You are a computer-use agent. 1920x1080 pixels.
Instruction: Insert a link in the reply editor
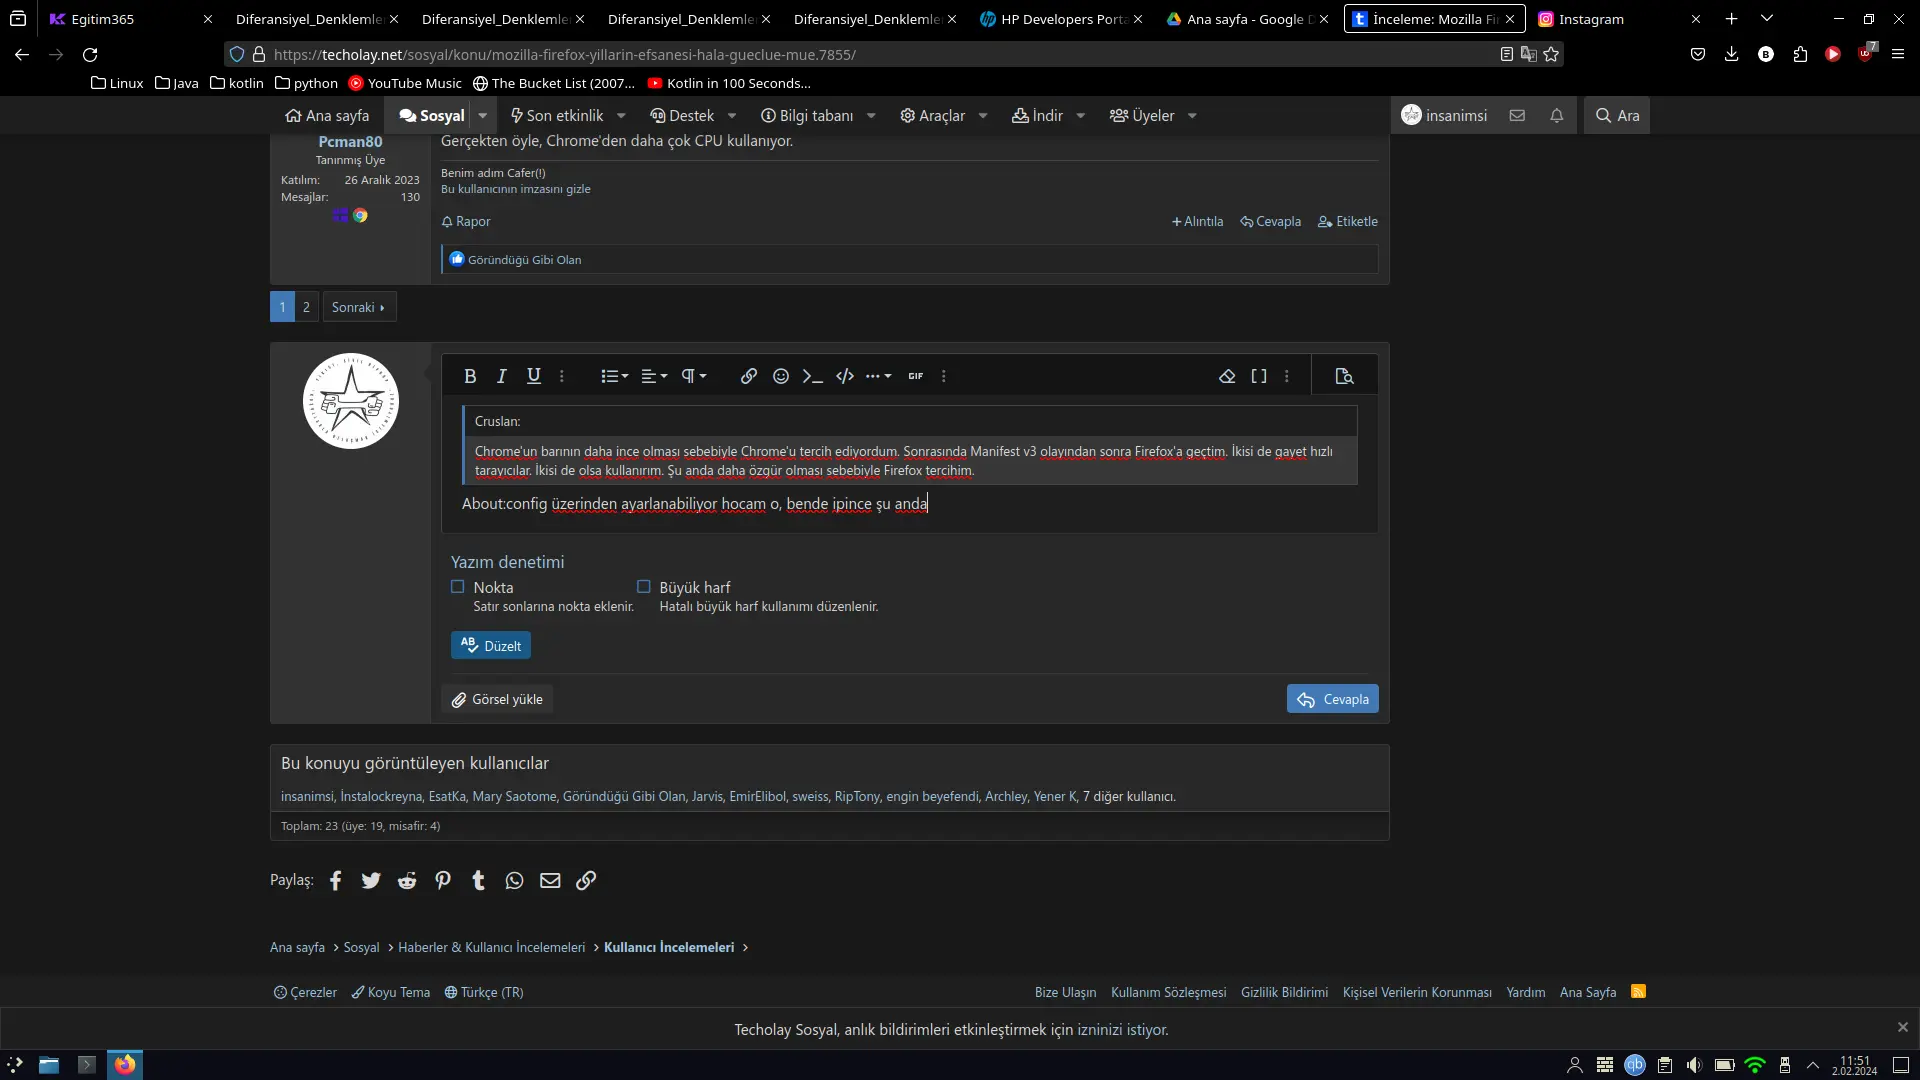pos(749,376)
